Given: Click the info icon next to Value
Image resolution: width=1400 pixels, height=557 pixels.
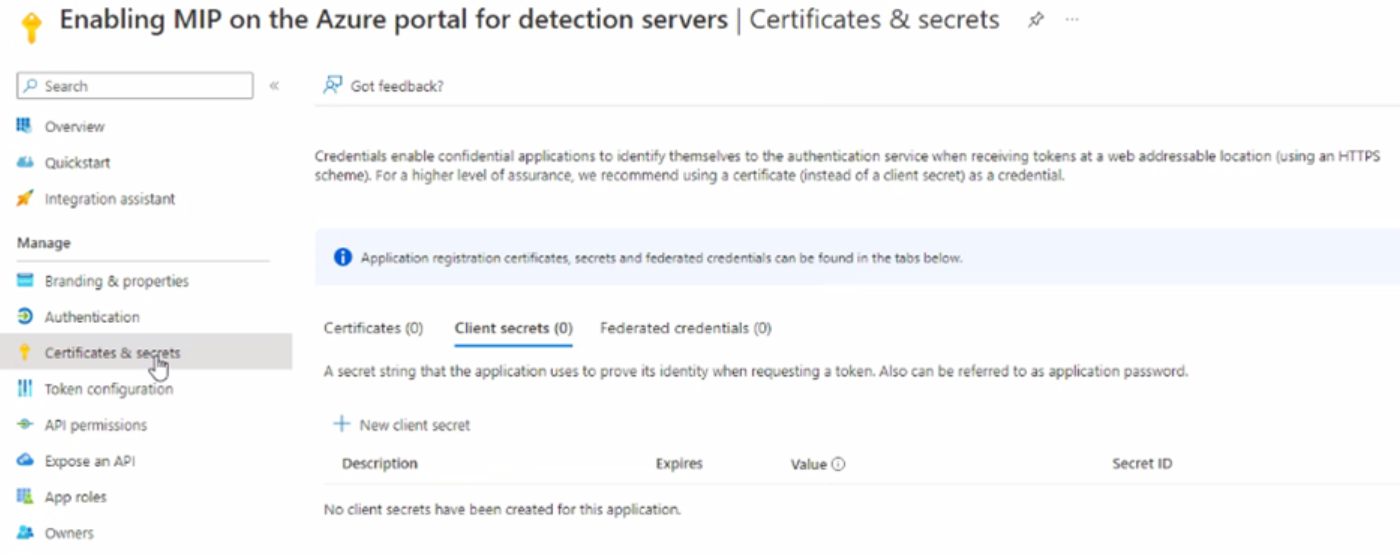Looking at the screenshot, I should click(x=838, y=464).
